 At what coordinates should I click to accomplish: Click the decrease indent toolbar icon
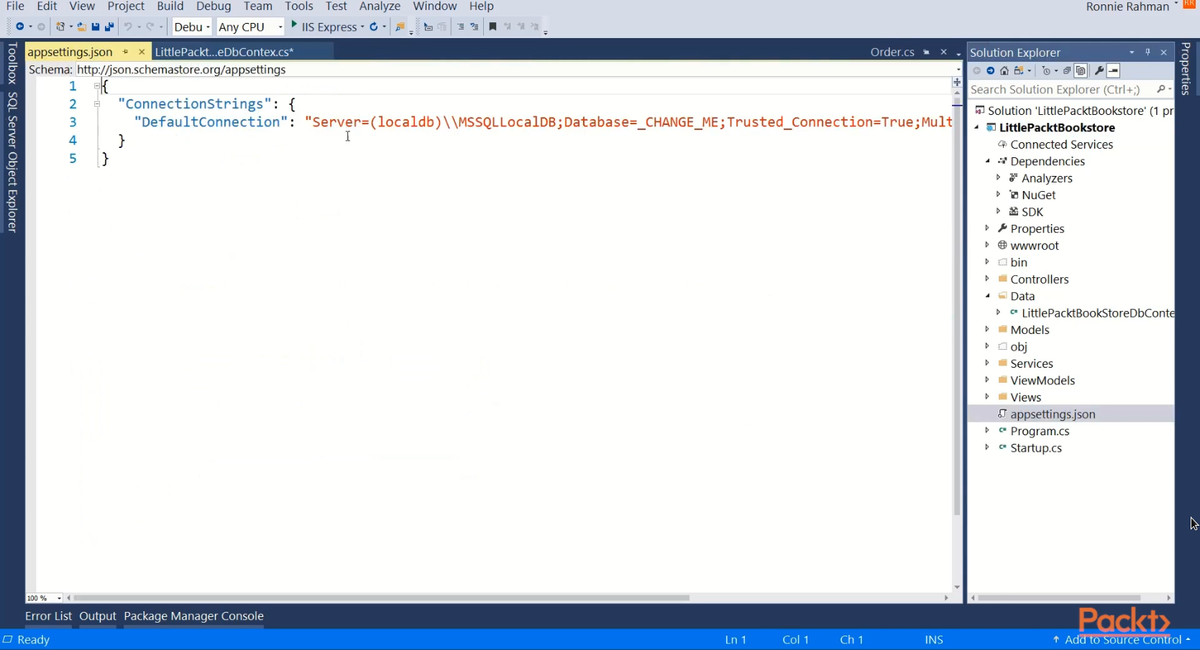pos(461,26)
